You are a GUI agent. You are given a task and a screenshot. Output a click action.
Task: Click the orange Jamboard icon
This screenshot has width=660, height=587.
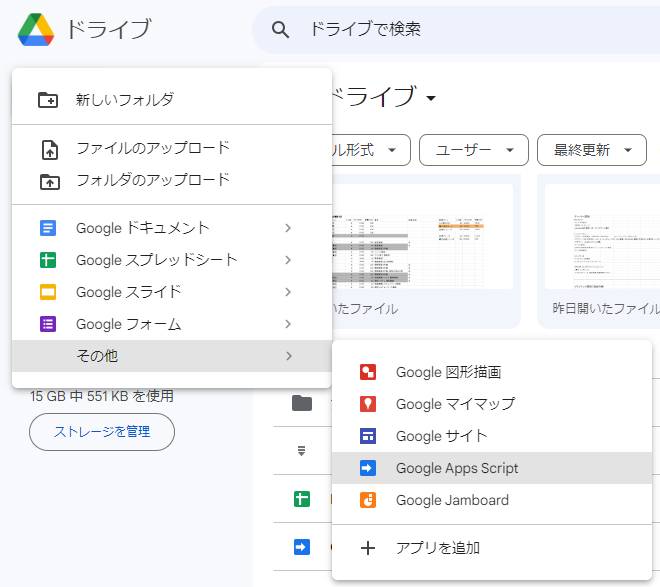click(368, 500)
